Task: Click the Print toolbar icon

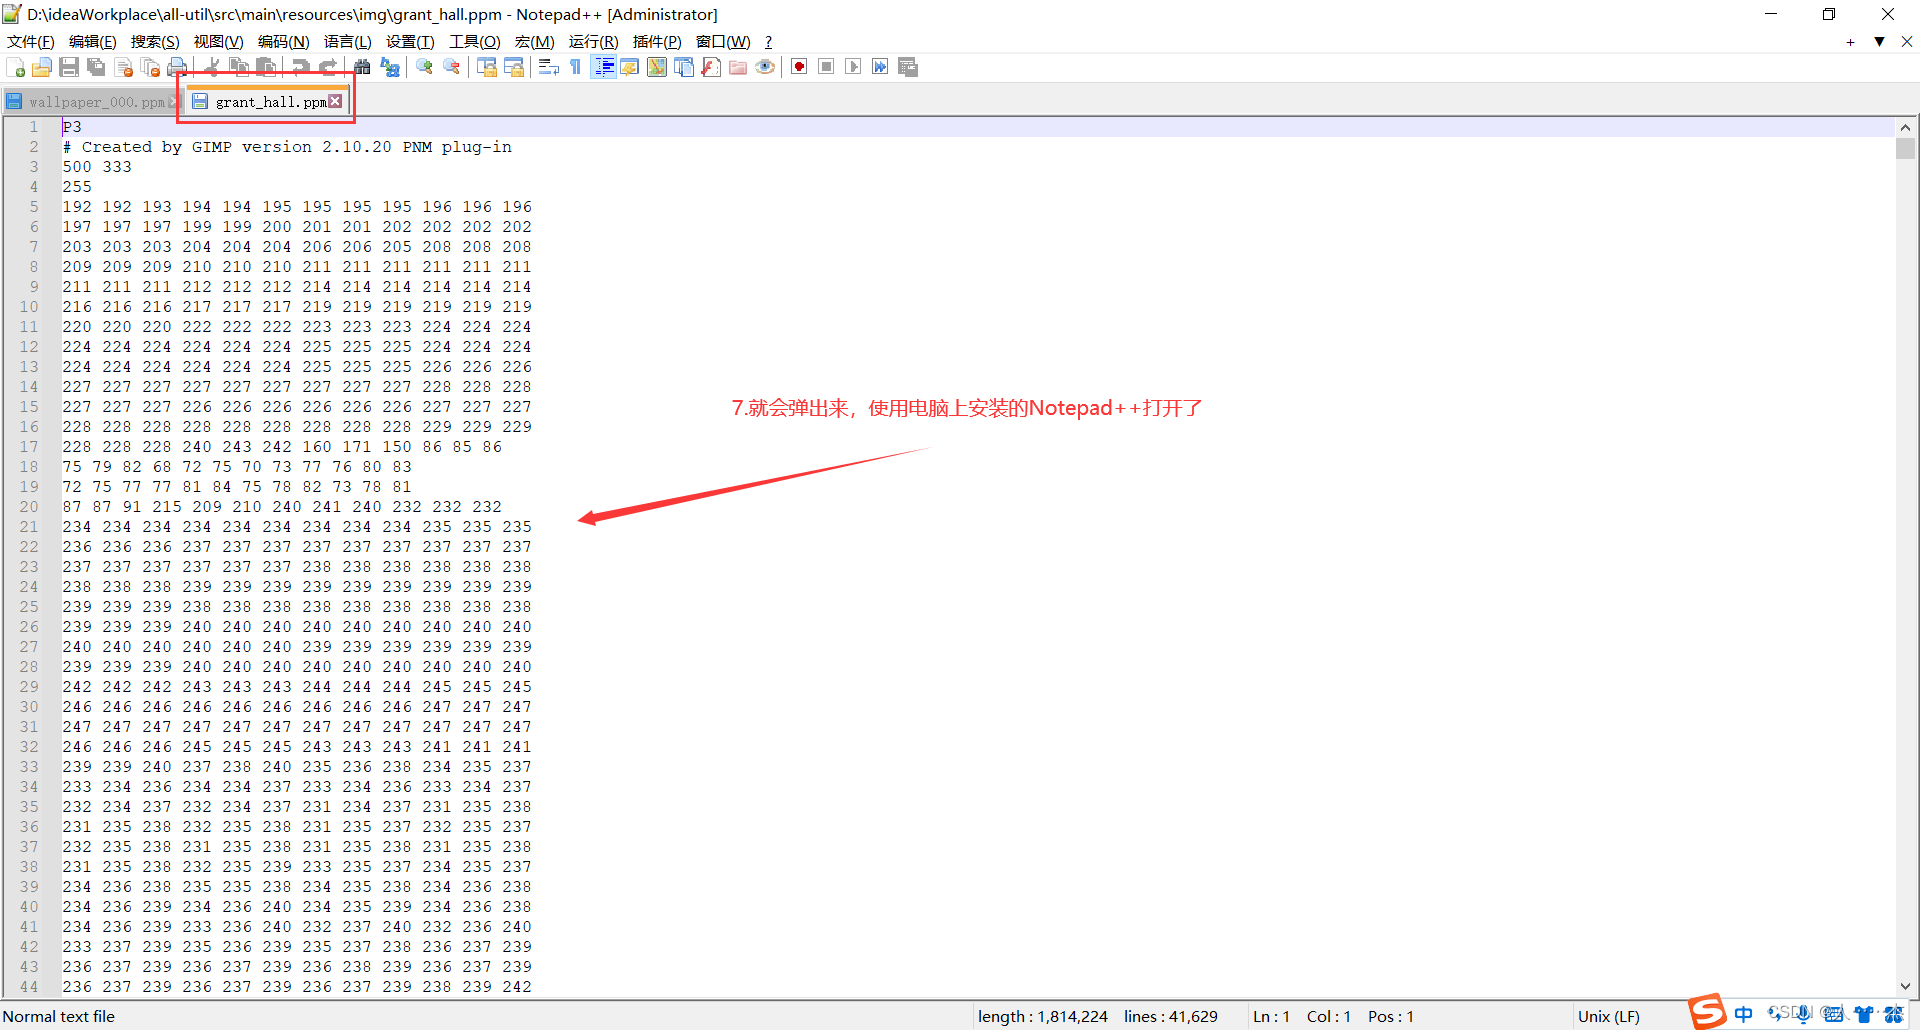Action: click(178, 67)
